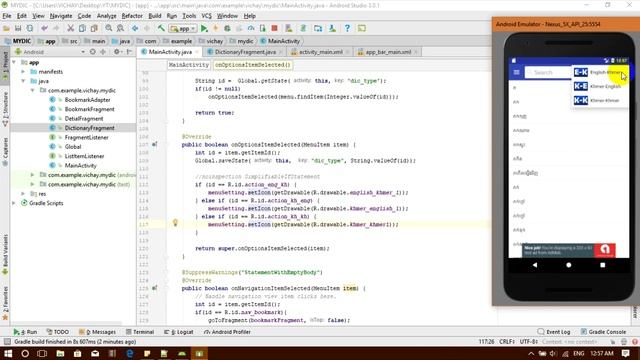The width and height of the screenshot is (640, 360).
Task: Open the app run configuration dropdown
Action: [183, 29]
